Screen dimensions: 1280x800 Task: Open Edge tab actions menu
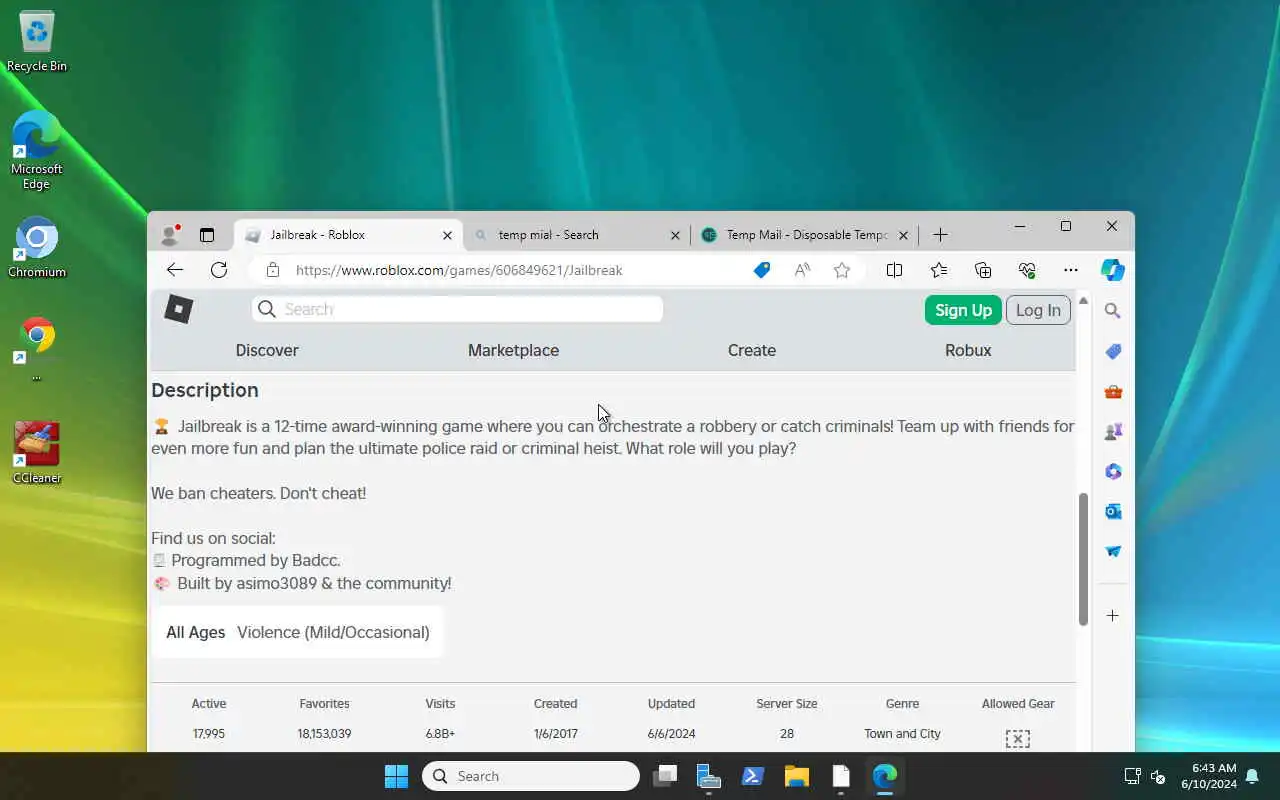[x=207, y=235]
